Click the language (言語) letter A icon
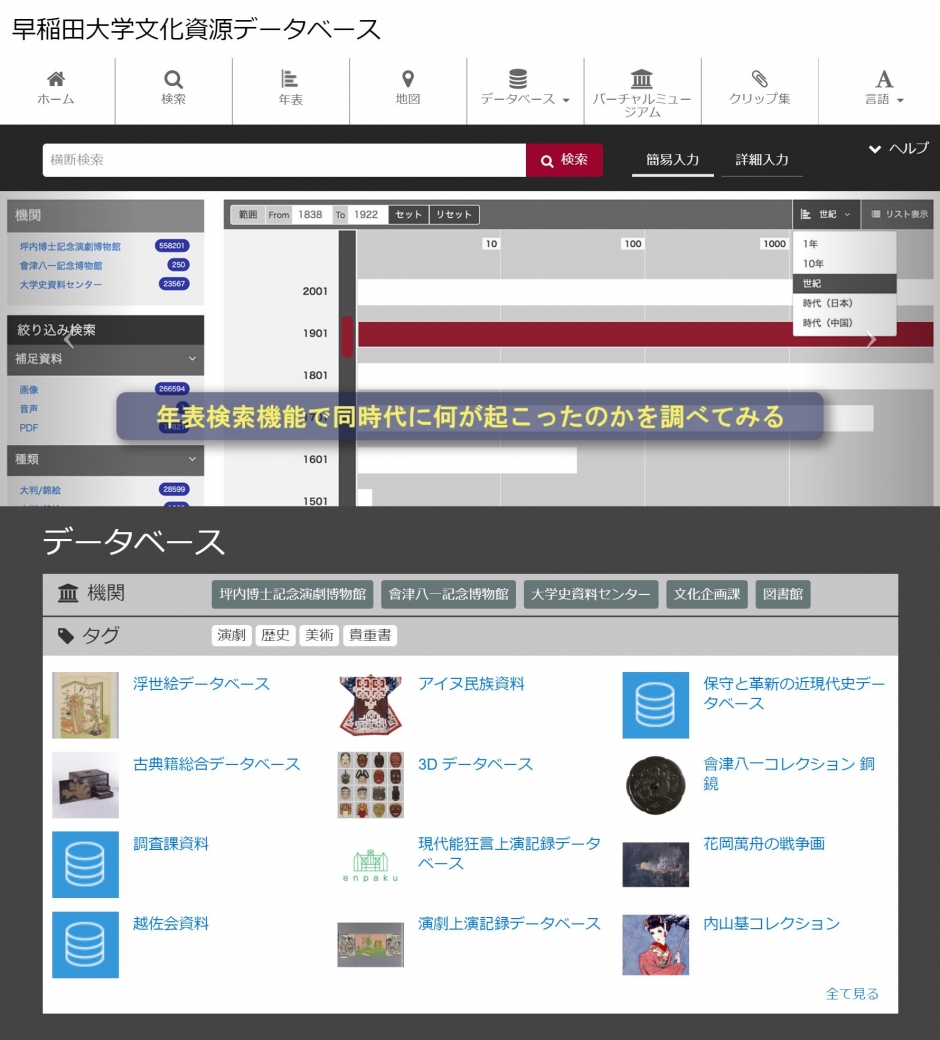The image size is (940, 1040). (x=884, y=80)
